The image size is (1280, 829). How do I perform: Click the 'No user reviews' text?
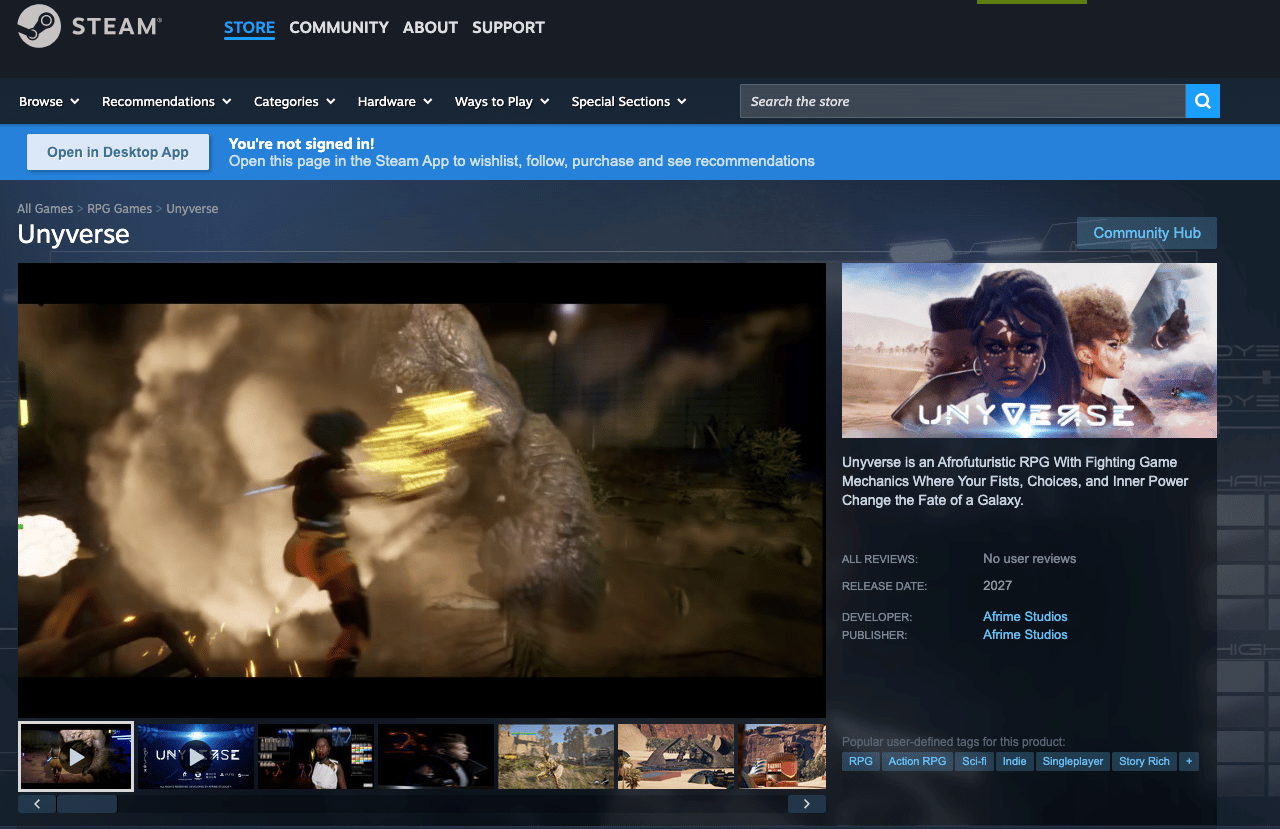click(1030, 558)
